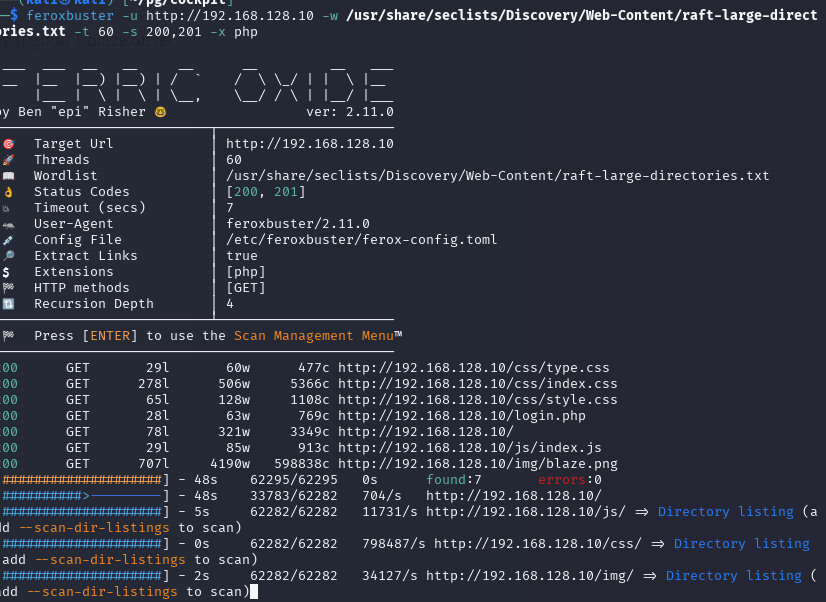Click the HTTP methods value [GET]
This screenshot has width=826, height=602.
(x=246, y=288)
